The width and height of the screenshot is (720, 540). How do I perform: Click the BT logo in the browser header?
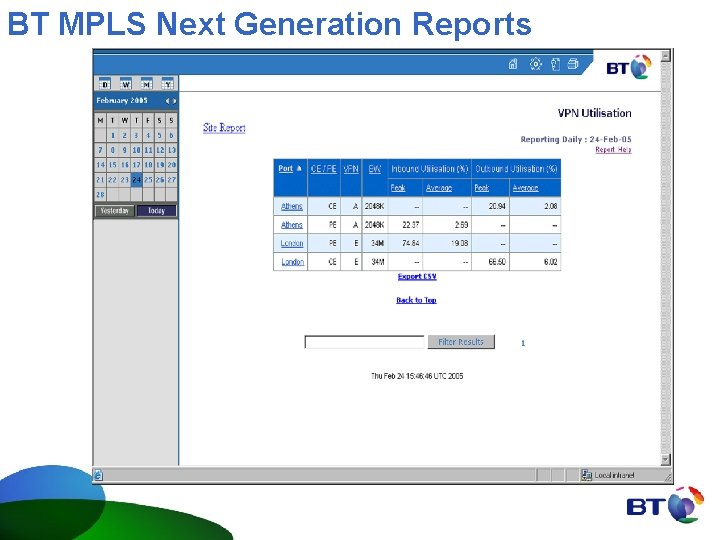[629, 68]
